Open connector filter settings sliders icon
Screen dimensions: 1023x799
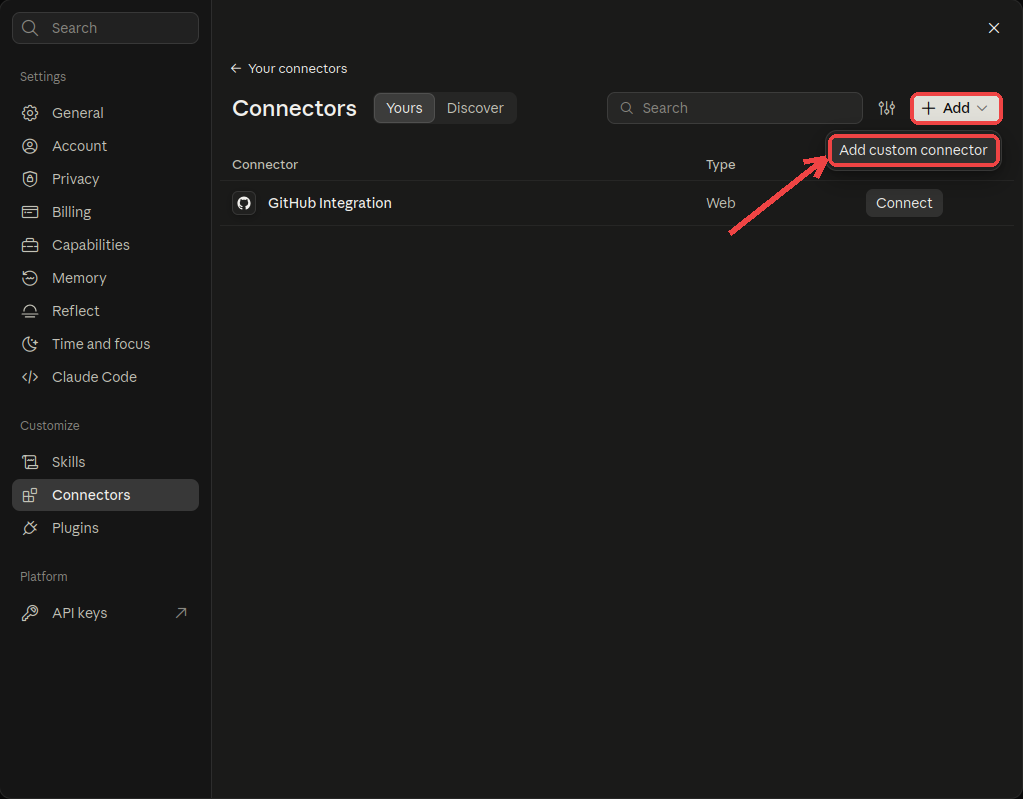887,108
